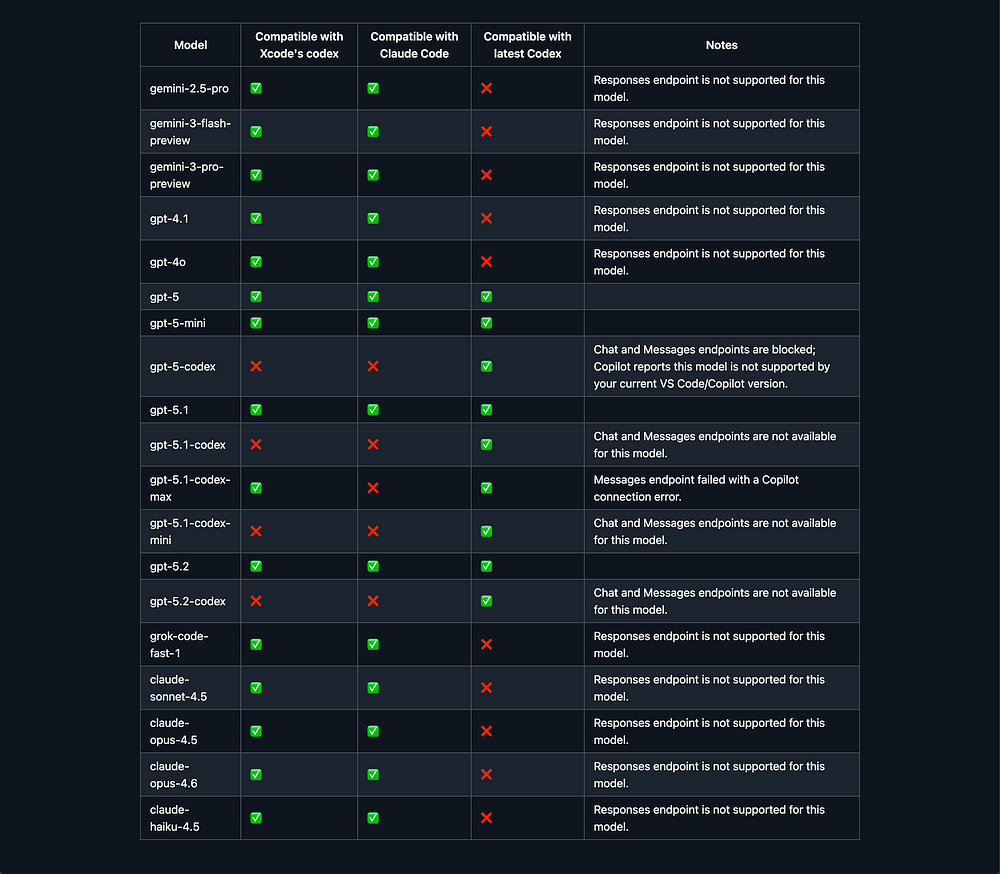This screenshot has width=1000, height=874.
Task: Click the 'Compatible with Claude Code' header
Action: click(415, 45)
